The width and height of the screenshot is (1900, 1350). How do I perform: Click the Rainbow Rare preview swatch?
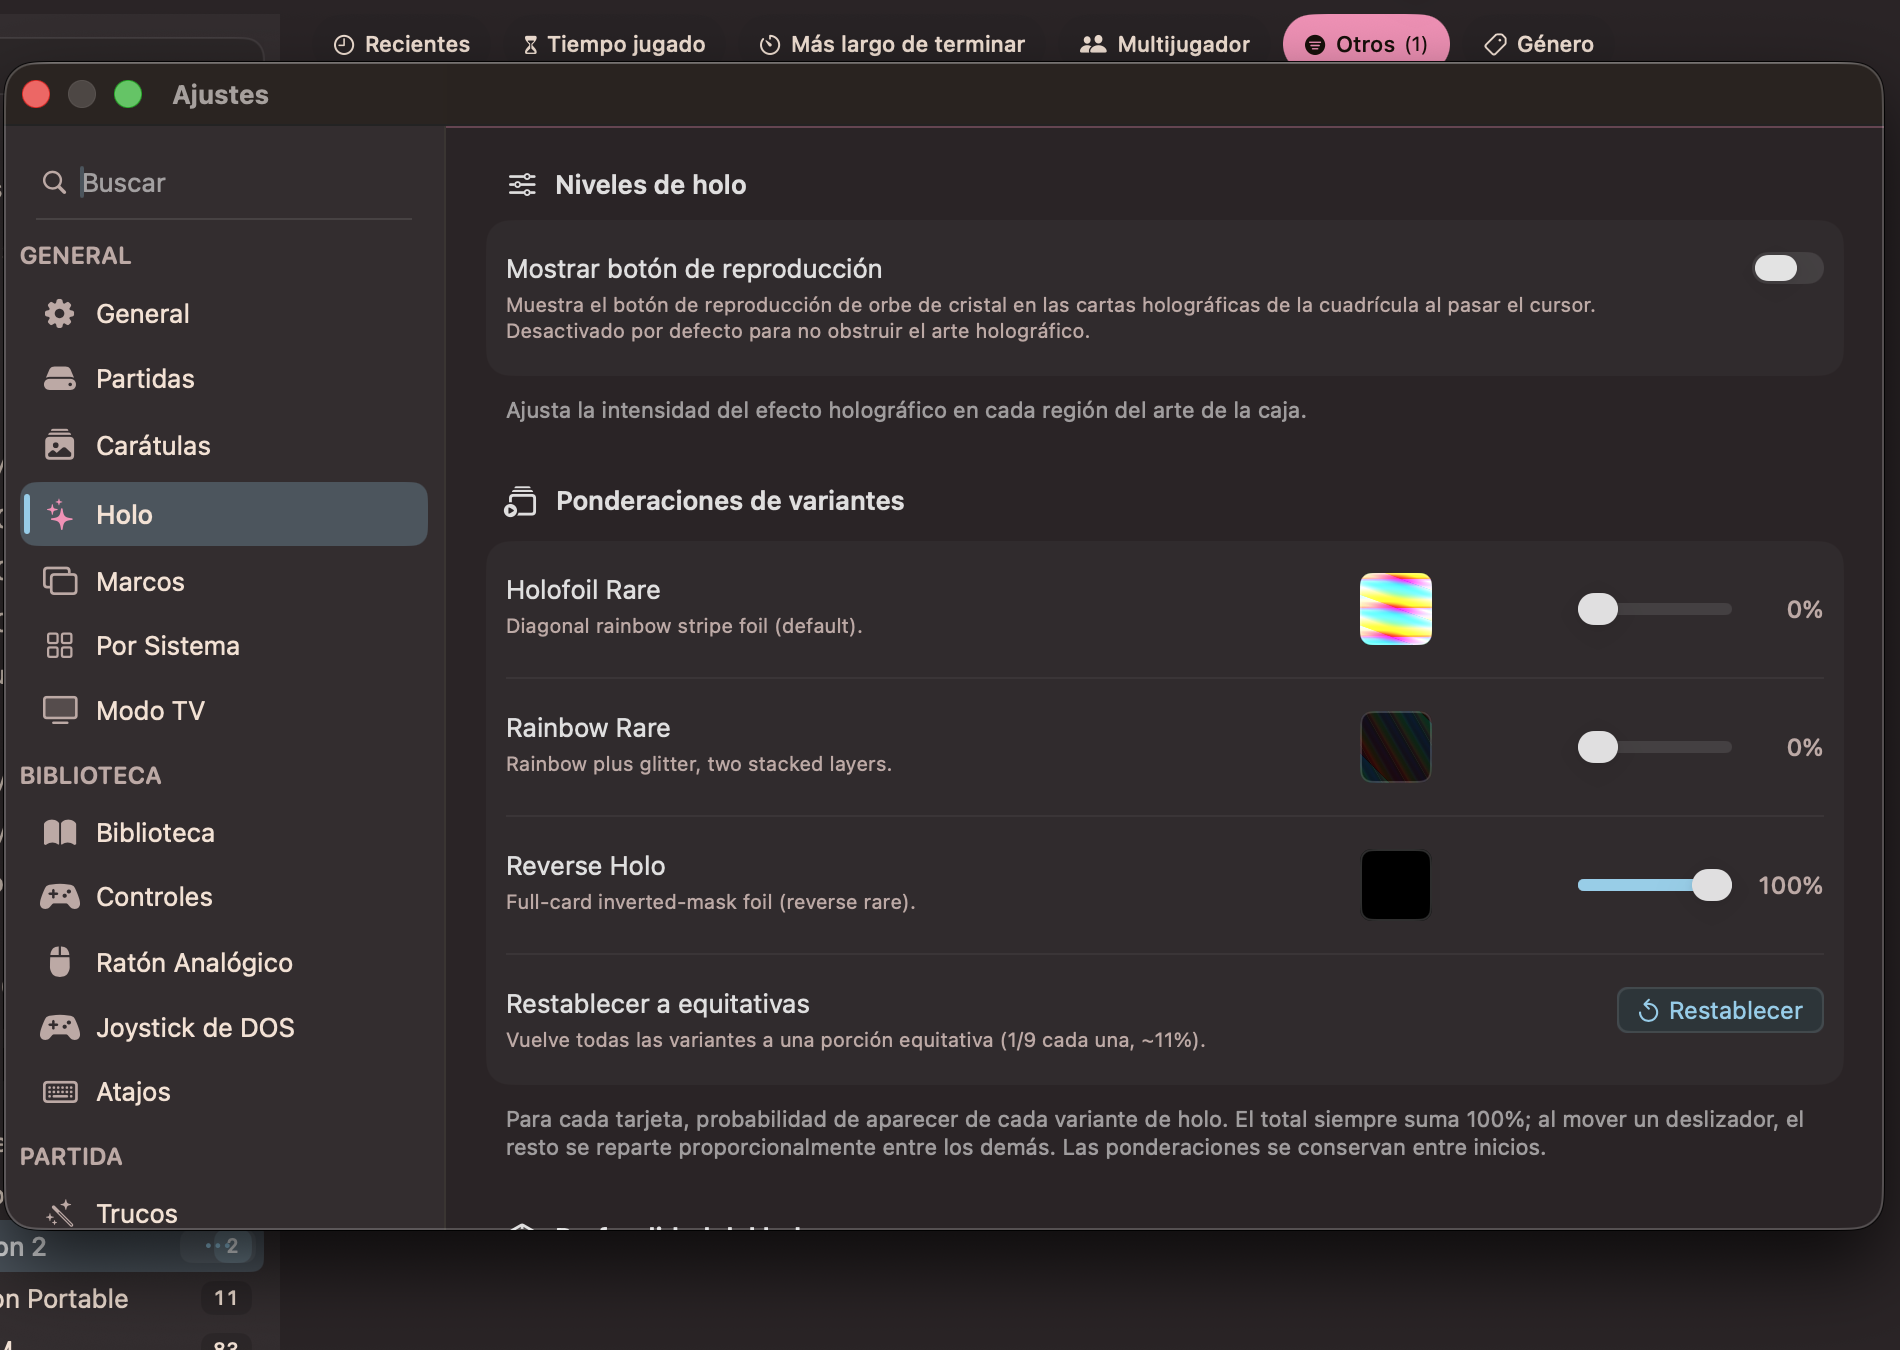(1395, 747)
